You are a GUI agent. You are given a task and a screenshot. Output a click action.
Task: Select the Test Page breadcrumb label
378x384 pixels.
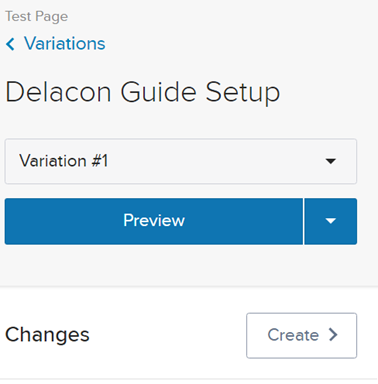pyautogui.click(x=37, y=17)
